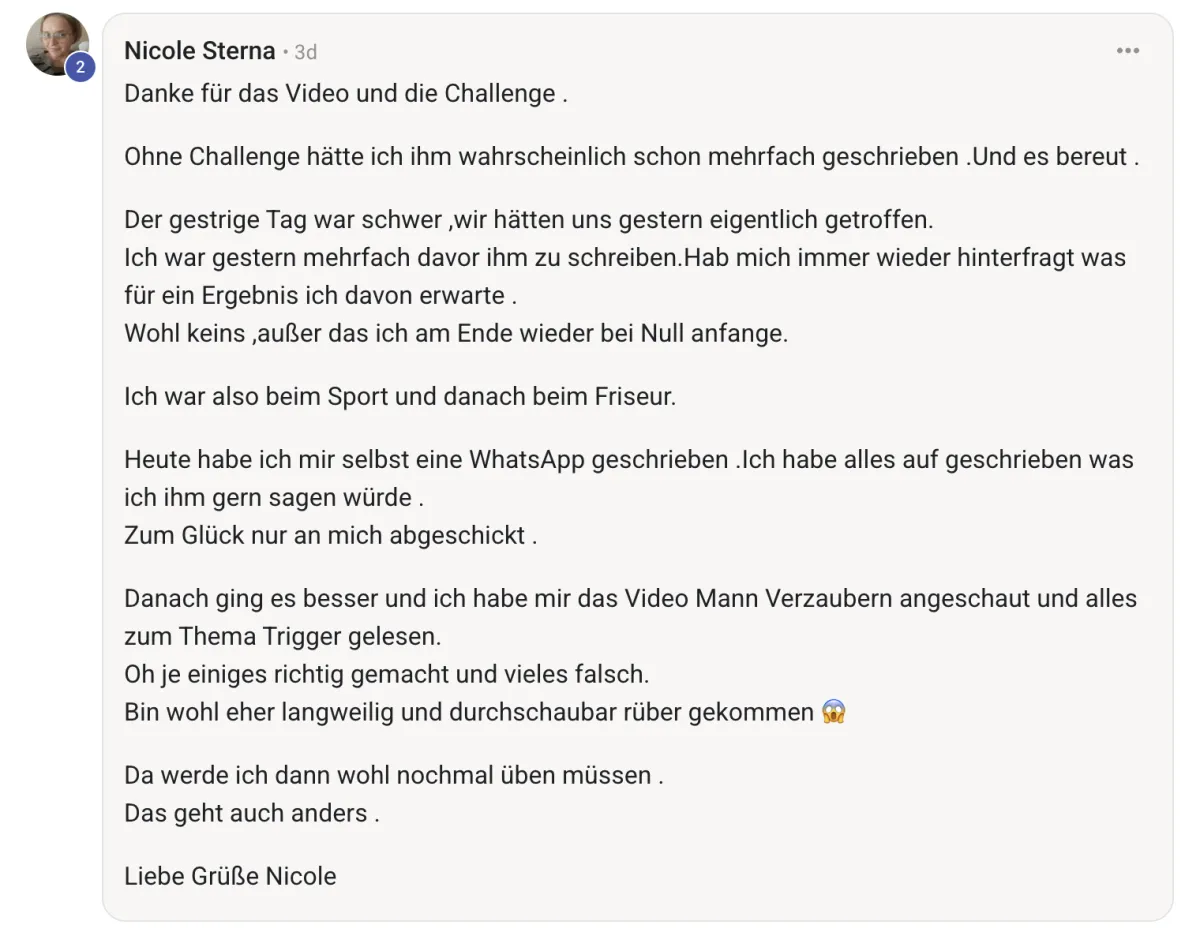The image size is (1200, 936).
Task: Click the 'Liebe Grüße Nicole' closing line
Action: coord(230,876)
